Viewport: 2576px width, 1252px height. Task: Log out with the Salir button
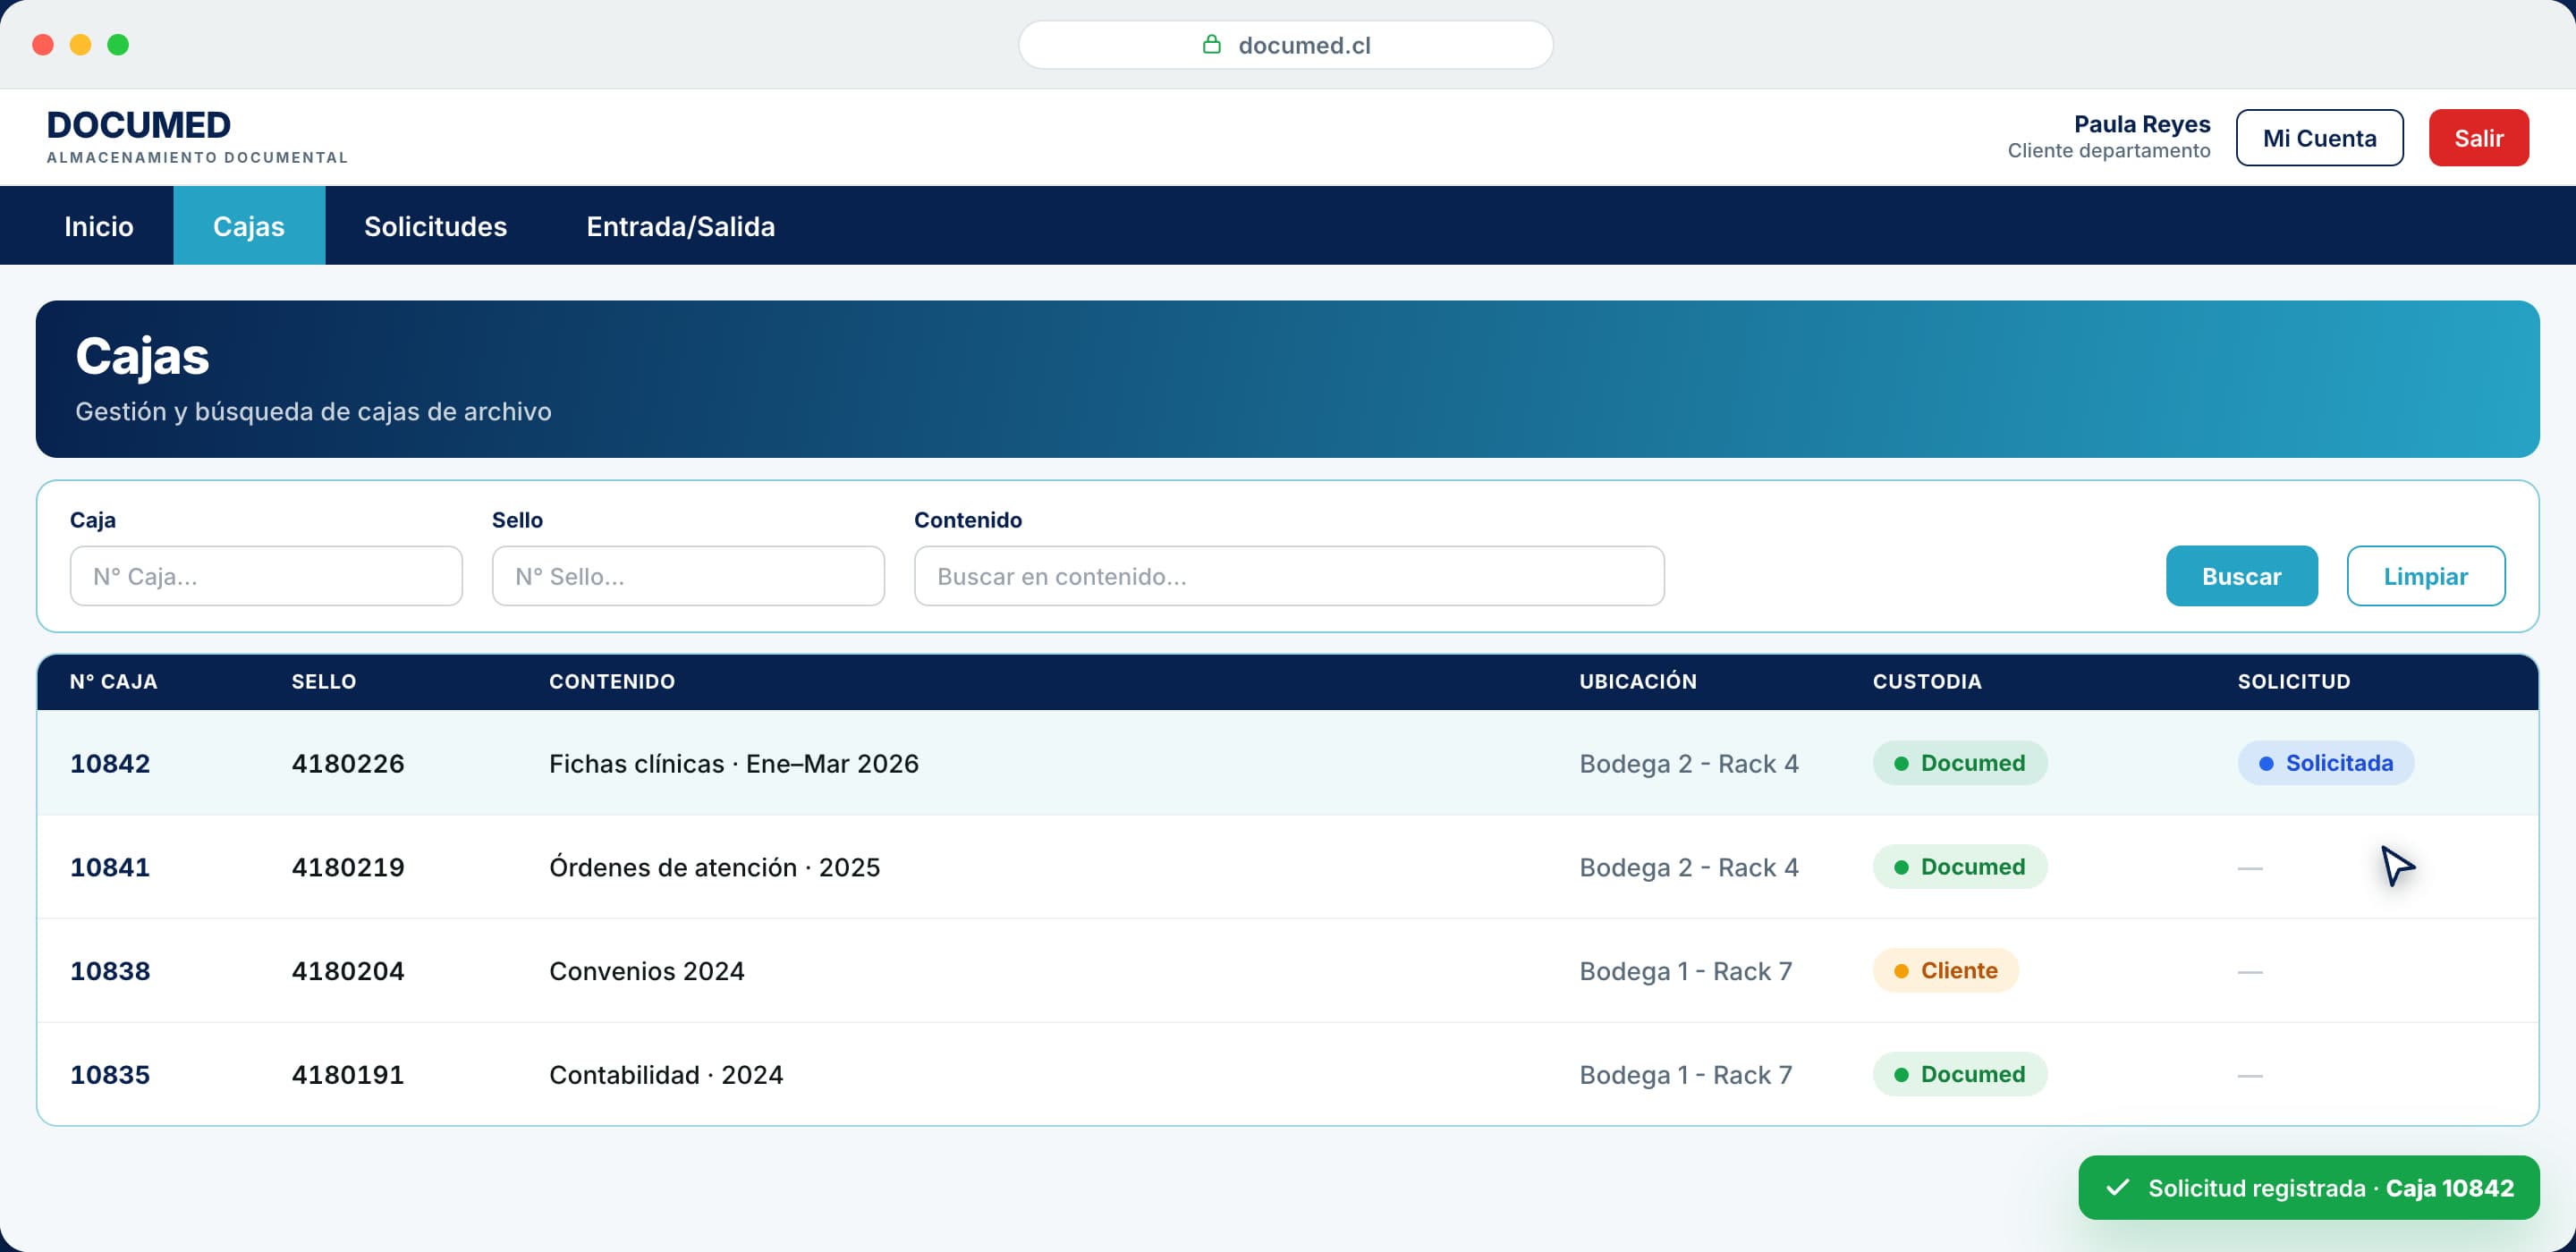click(2478, 138)
